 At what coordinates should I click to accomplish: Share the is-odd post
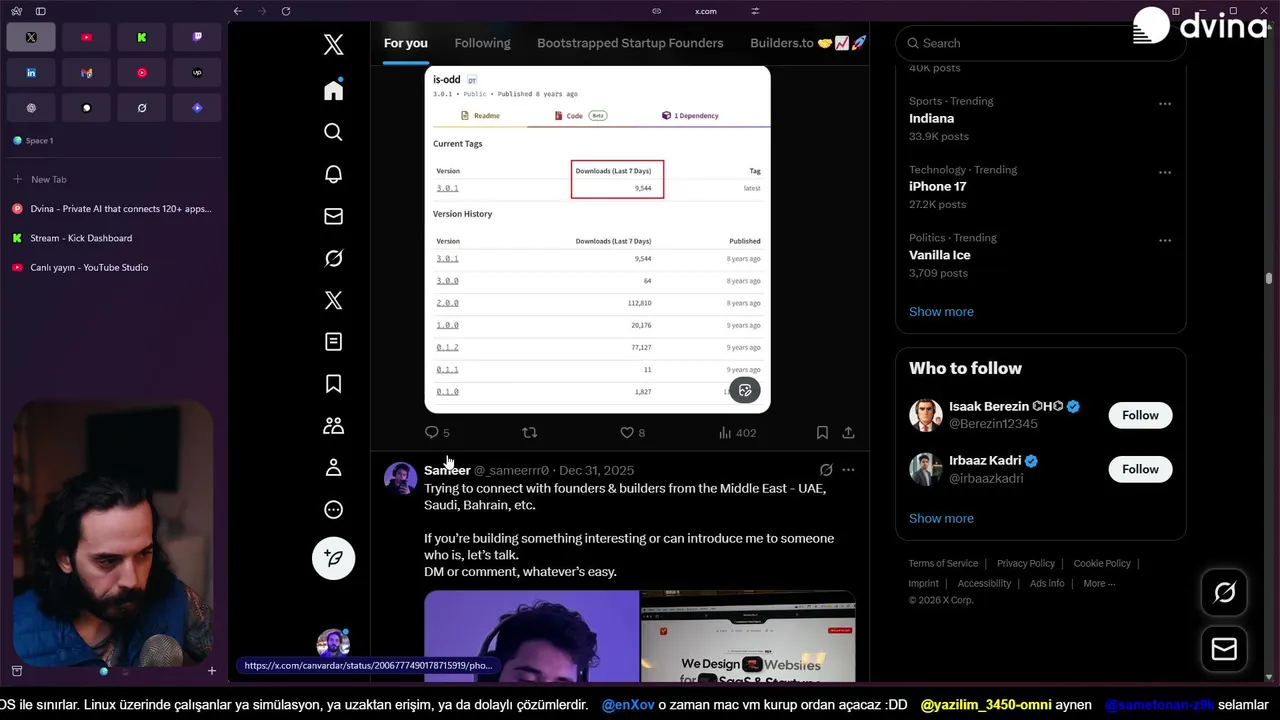tap(848, 432)
